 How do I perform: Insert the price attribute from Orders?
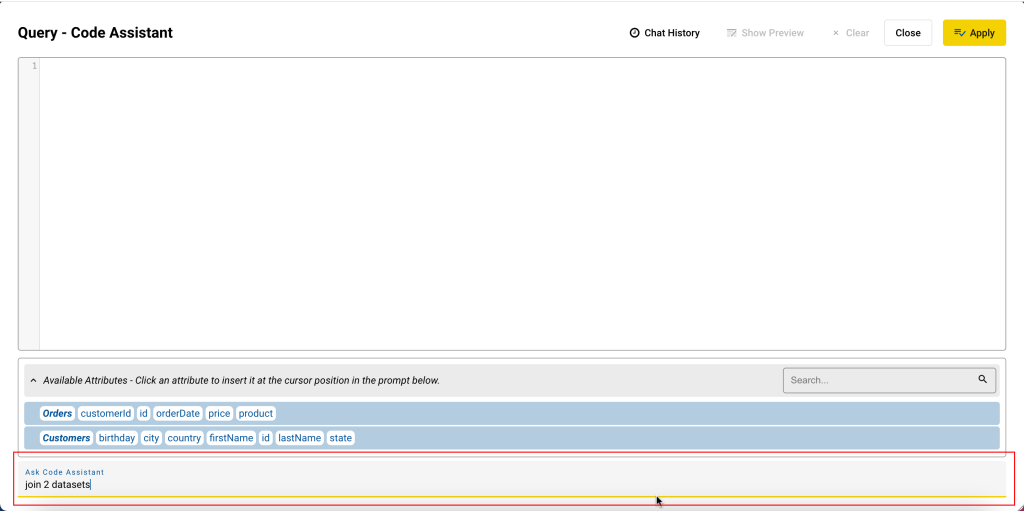219,413
